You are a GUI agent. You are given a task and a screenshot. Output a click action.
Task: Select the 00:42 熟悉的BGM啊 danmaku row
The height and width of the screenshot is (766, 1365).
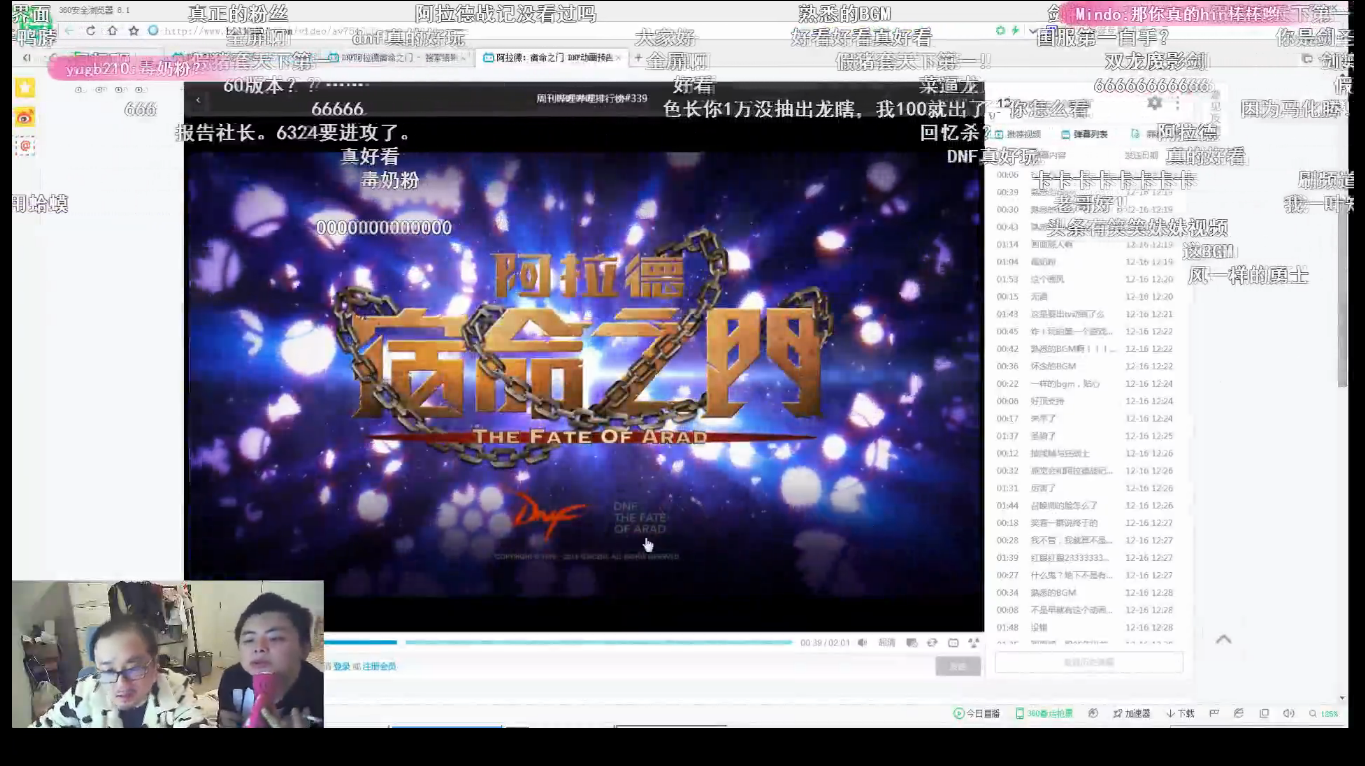click(x=1089, y=349)
